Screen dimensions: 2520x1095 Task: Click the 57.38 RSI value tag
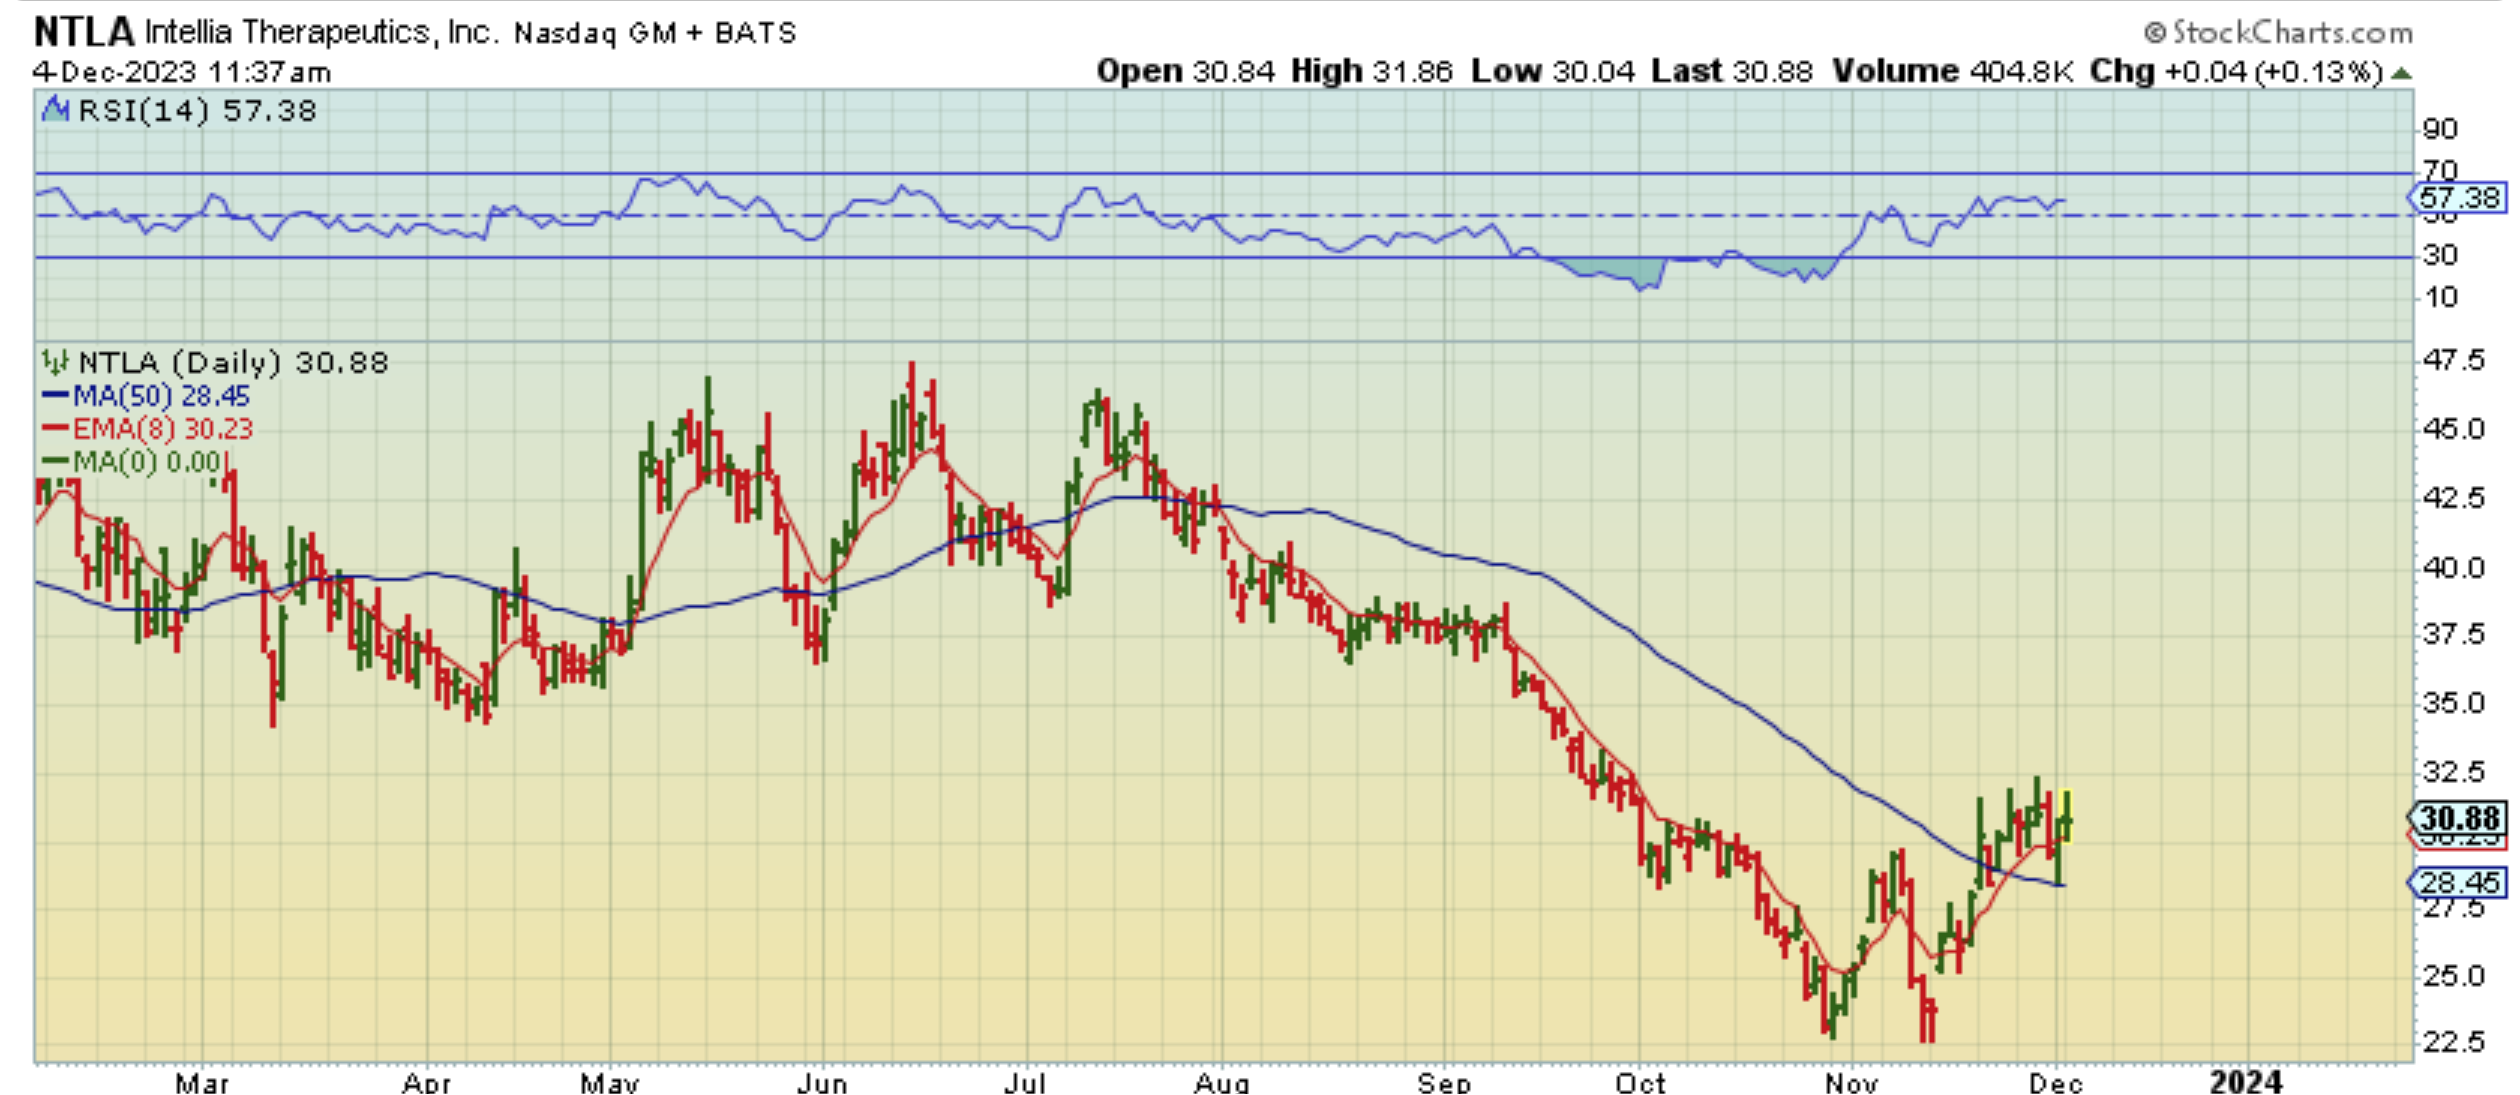pyautogui.click(x=2459, y=198)
